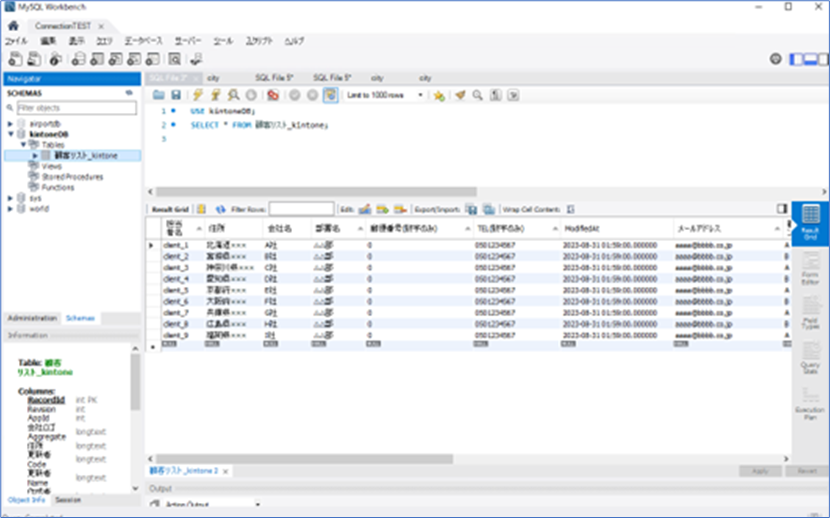Click the Filter objects search field
Image resolution: width=830 pixels, height=518 pixels.
(x=76, y=108)
